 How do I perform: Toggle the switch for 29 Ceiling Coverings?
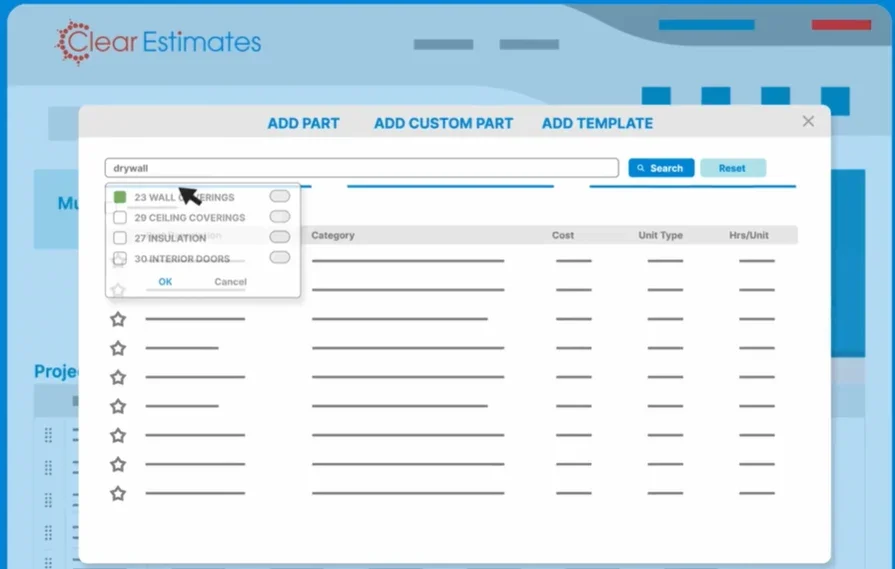click(x=280, y=216)
